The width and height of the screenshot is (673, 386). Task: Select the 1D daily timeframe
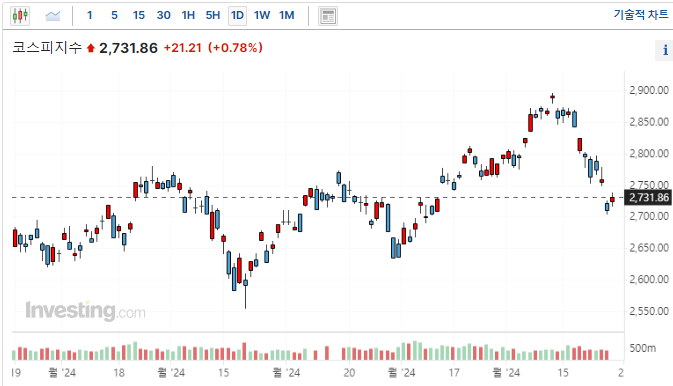point(237,16)
